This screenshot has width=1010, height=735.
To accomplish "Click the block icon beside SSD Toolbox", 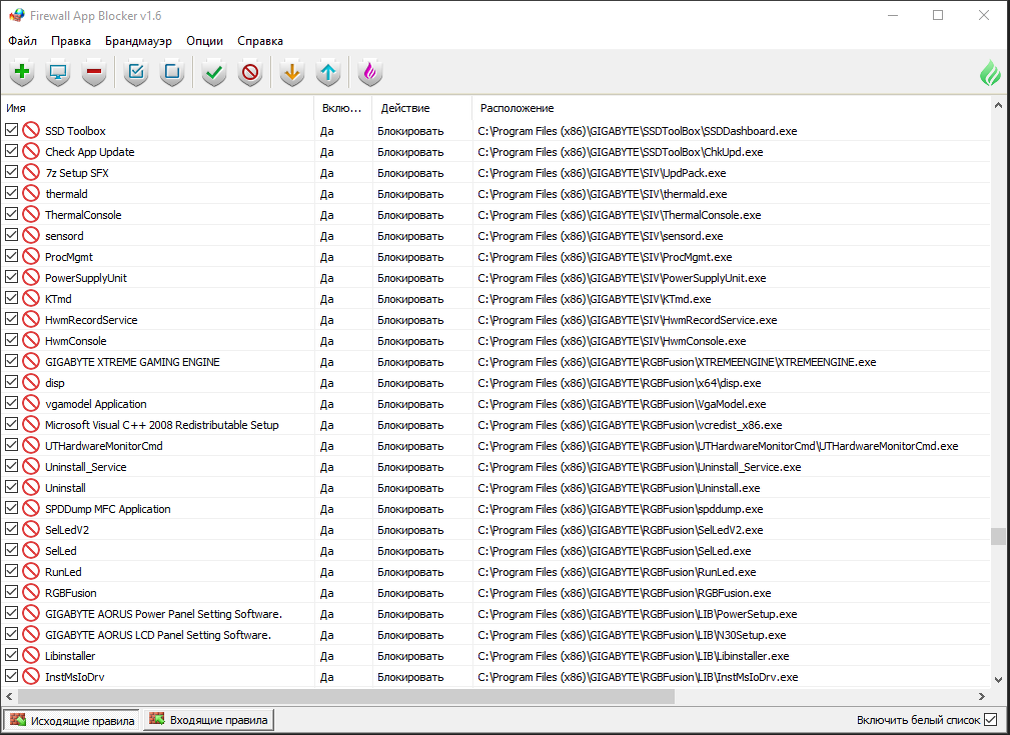I will pyautogui.click(x=31, y=131).
